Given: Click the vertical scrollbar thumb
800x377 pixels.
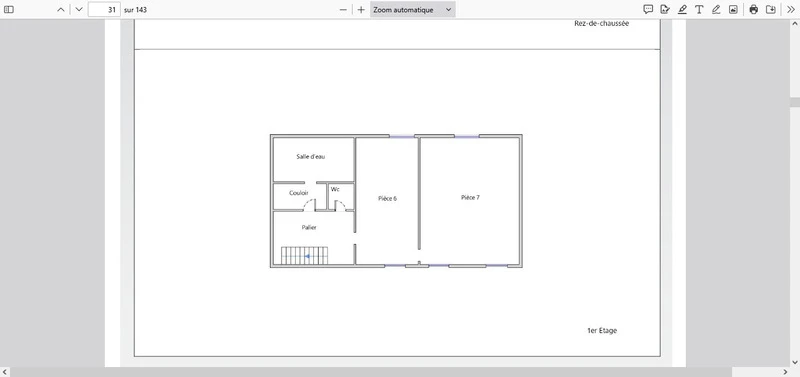Looking at the screenshot, I should (795, 102).
